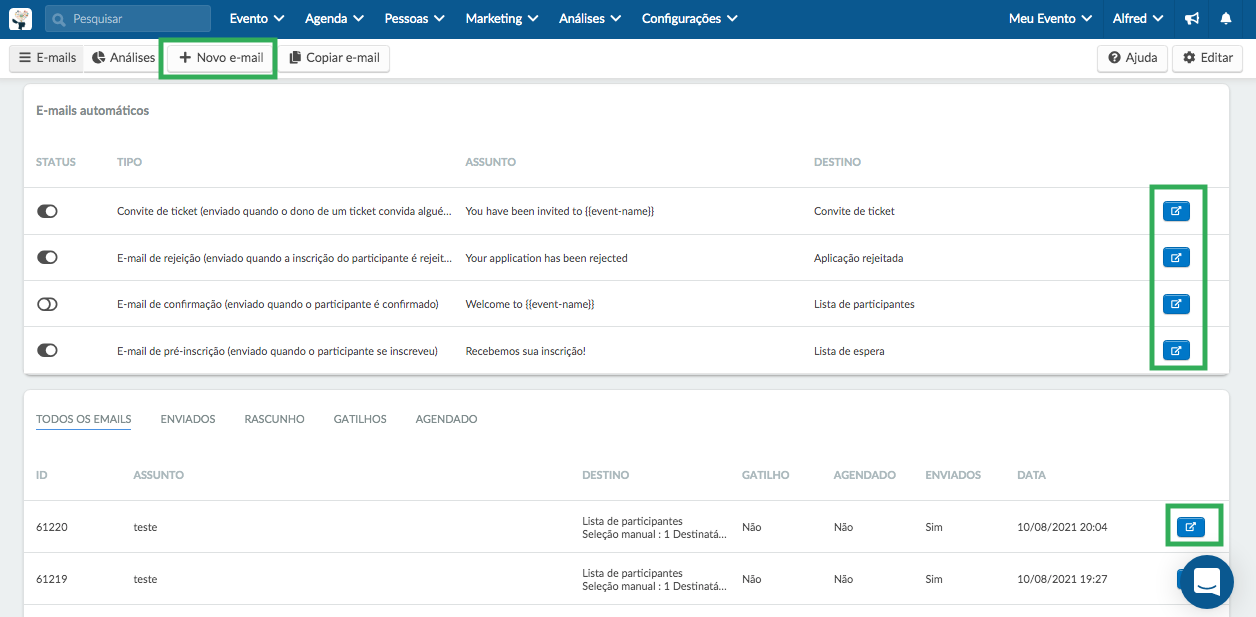
Task: Switch to the Análises toolbar view
Action: pyautogui.click(x=124, y=58)
